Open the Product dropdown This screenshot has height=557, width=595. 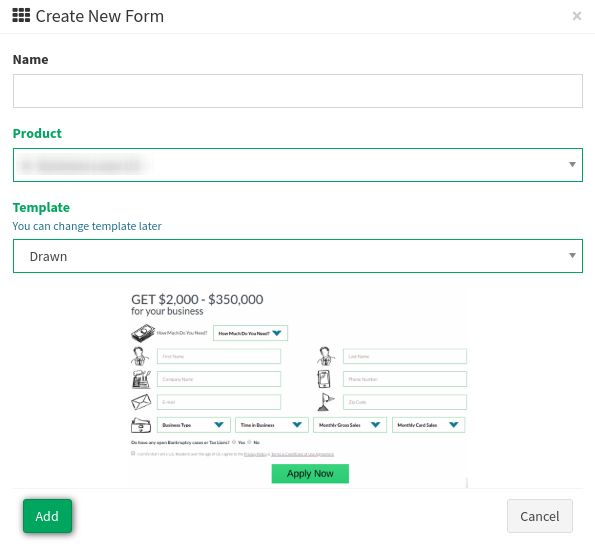pyautogui.click(x=298, y=165)
